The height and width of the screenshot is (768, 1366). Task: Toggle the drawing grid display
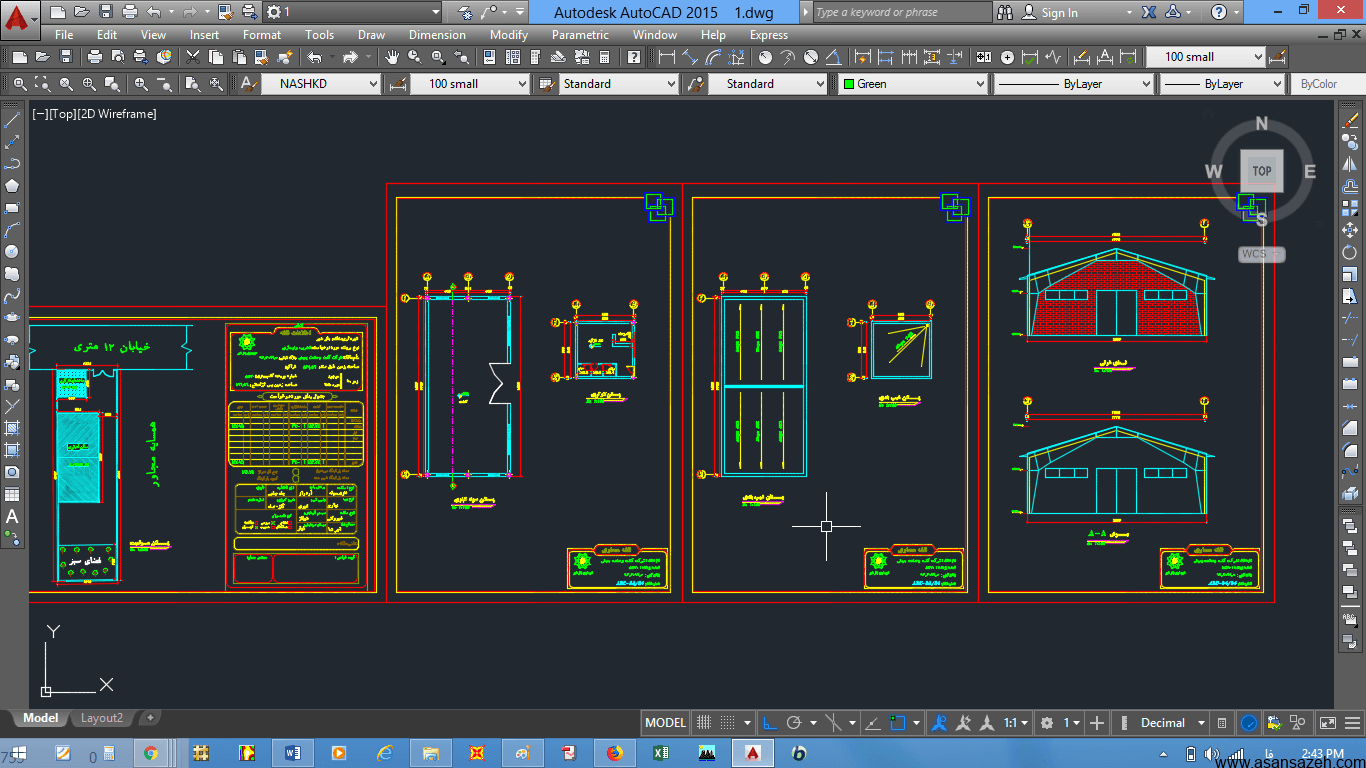(x=704, y=723)
